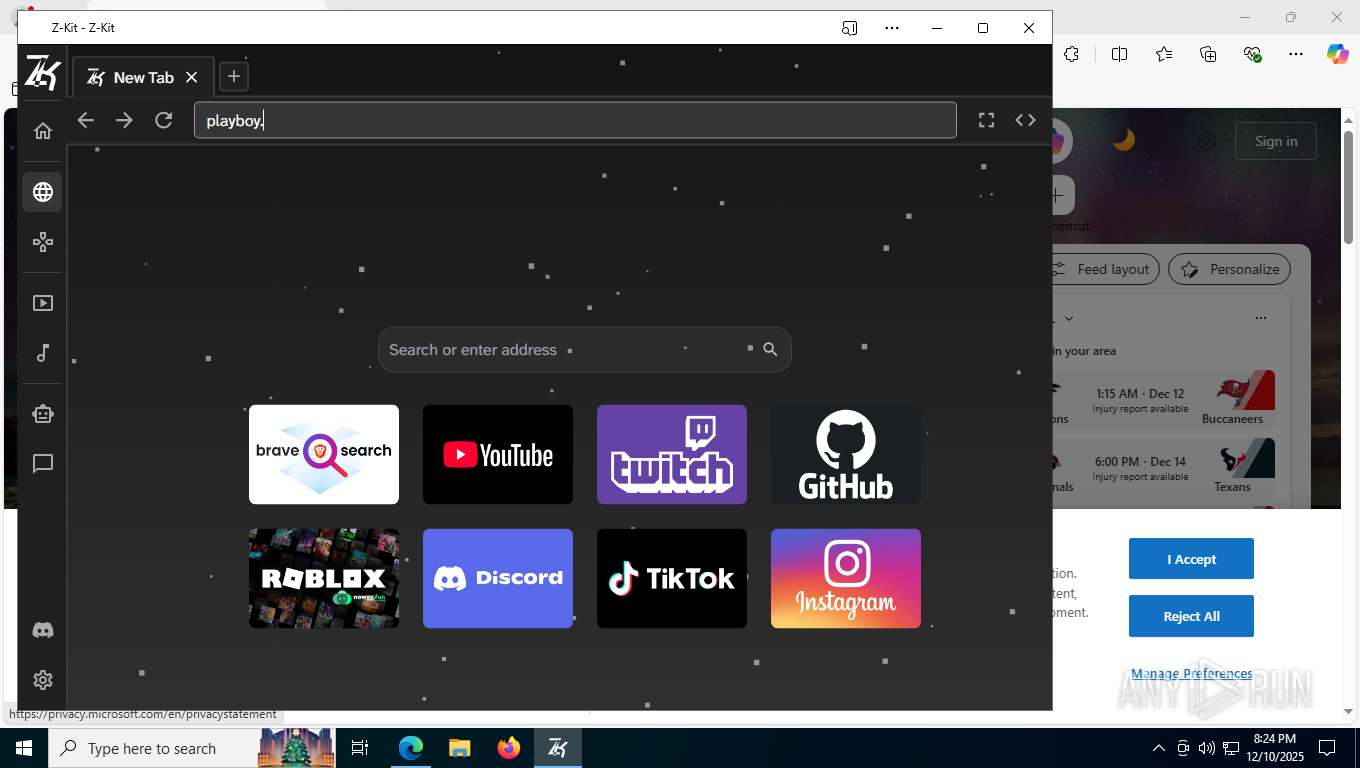This screenshot has width=1360, height=768.
Task: Open Manage Preferences link in Edge
Action: click(x=1191, y=674)
